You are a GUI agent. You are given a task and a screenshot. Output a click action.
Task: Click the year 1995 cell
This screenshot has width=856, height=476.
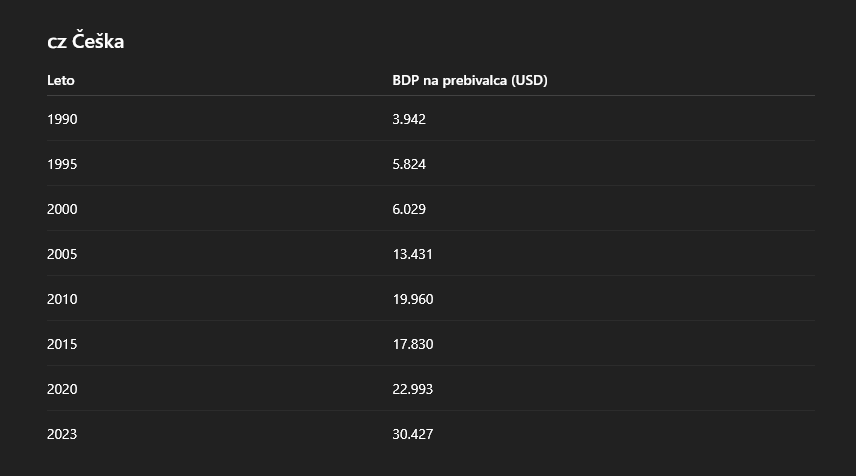point(62,164)
